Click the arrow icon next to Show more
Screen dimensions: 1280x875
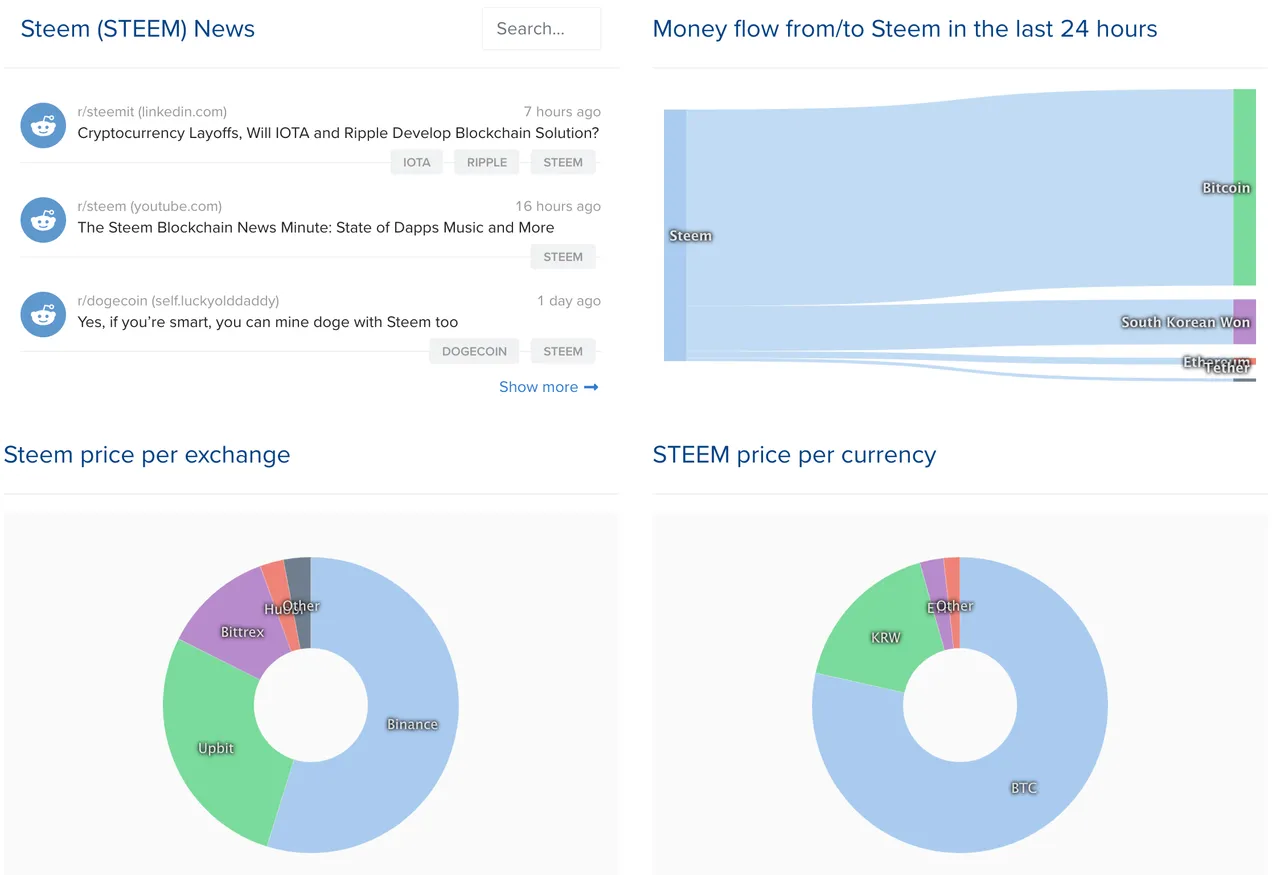pyautogui.click(x=591, y=387)
